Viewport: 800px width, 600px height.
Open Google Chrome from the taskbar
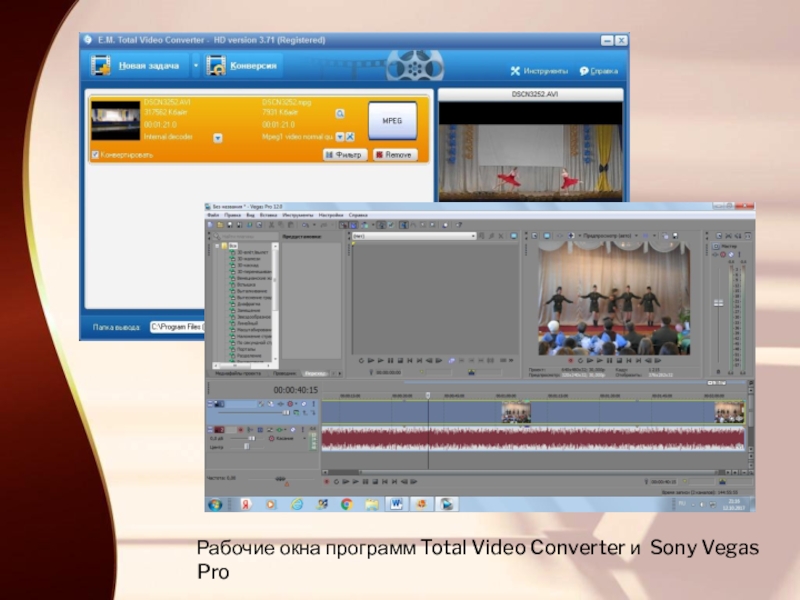point(345,504)
